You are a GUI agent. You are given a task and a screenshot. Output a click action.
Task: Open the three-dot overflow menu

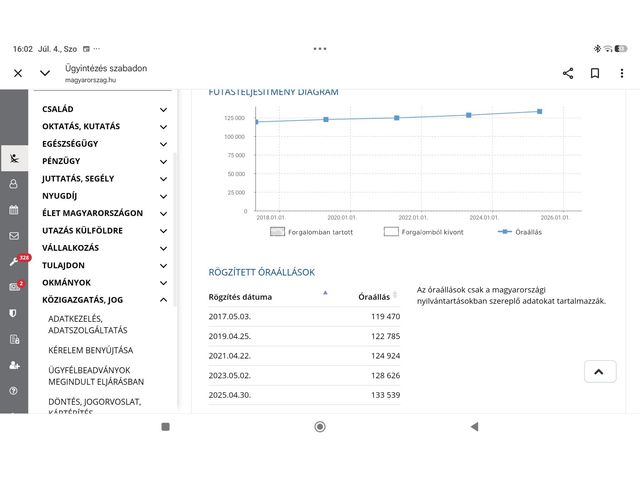(x=622, y=73)
